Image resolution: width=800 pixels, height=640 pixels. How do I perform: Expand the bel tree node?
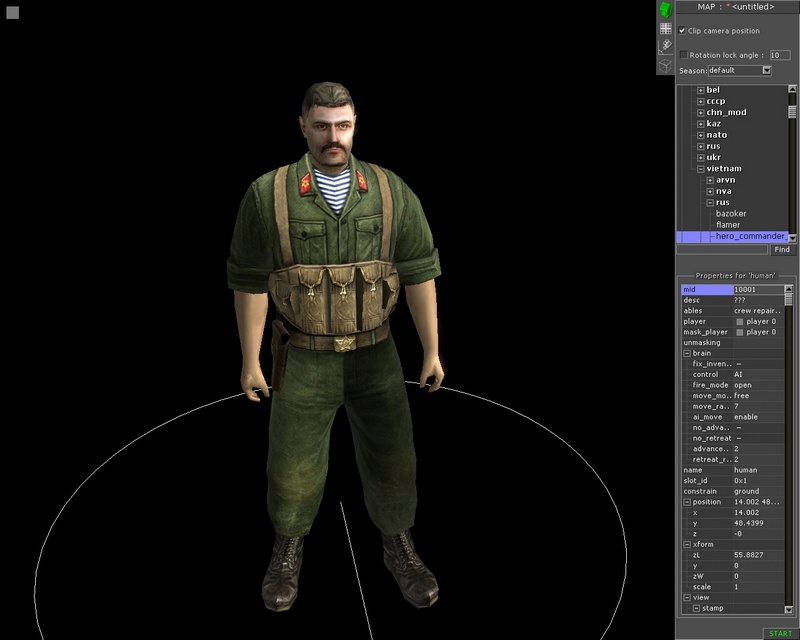(701, 90)
